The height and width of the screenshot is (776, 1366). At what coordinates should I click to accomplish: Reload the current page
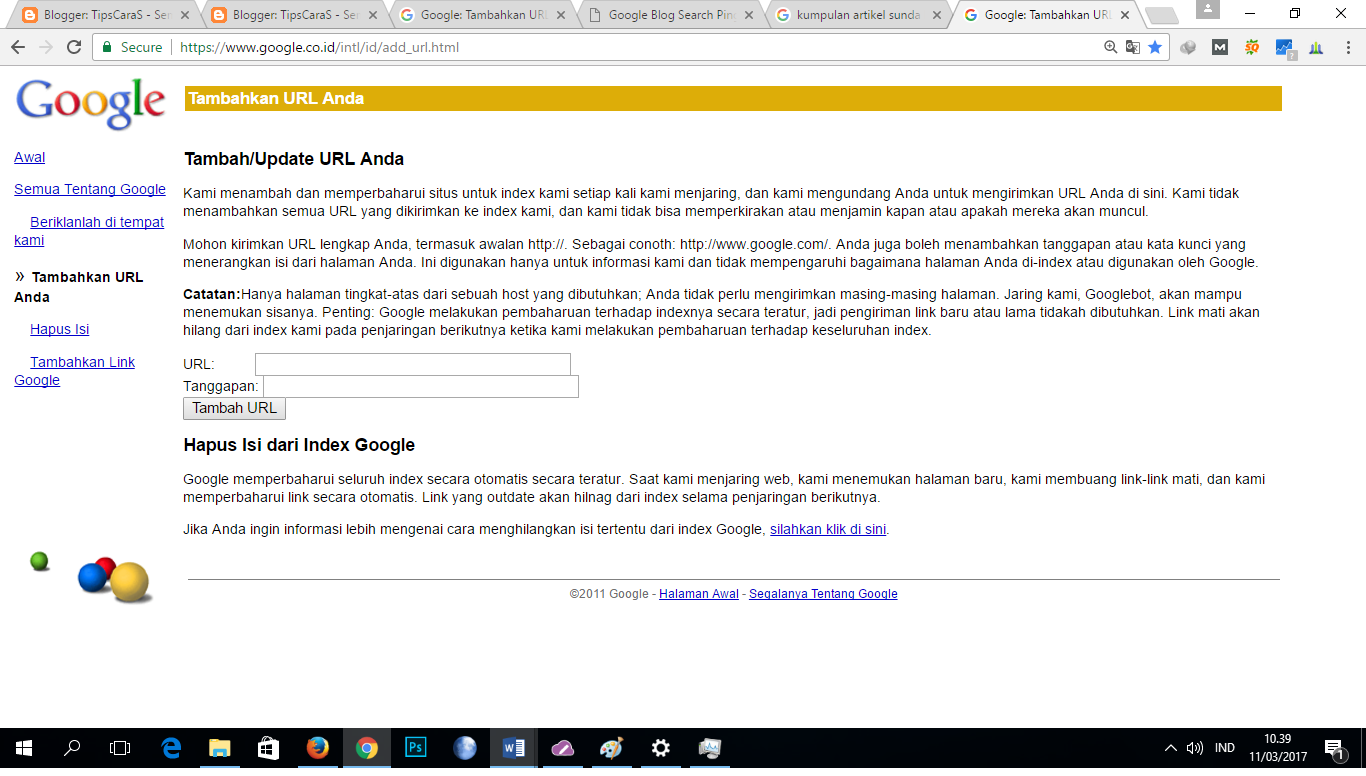pyautogui.click(x=74, y=47)
